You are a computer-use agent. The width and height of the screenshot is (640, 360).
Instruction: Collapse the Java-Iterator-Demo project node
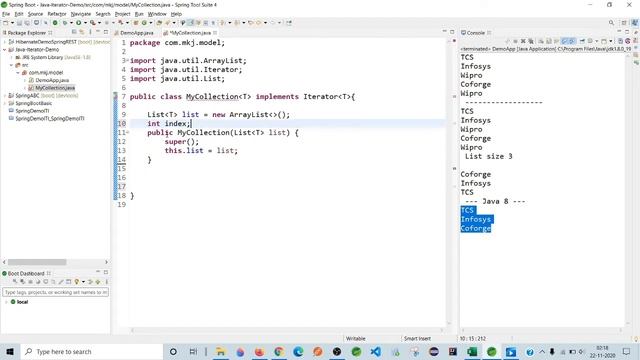click(4, 50)
